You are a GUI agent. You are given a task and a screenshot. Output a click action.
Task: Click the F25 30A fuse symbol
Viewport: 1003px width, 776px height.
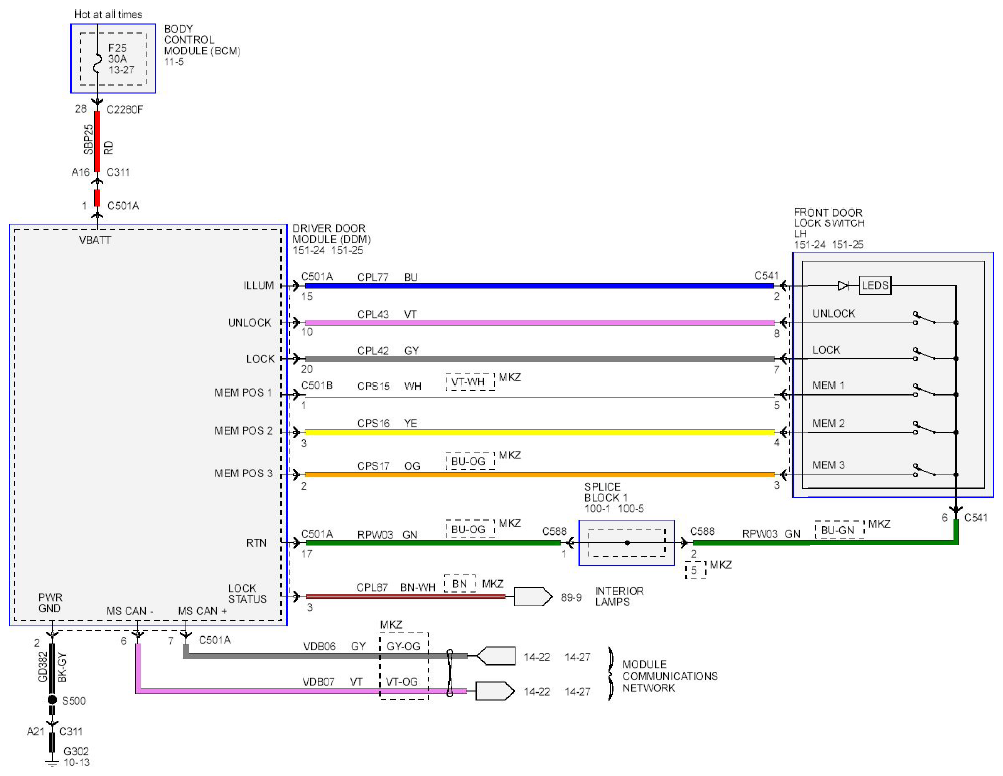pyautogui.click(x=97, y=59)
